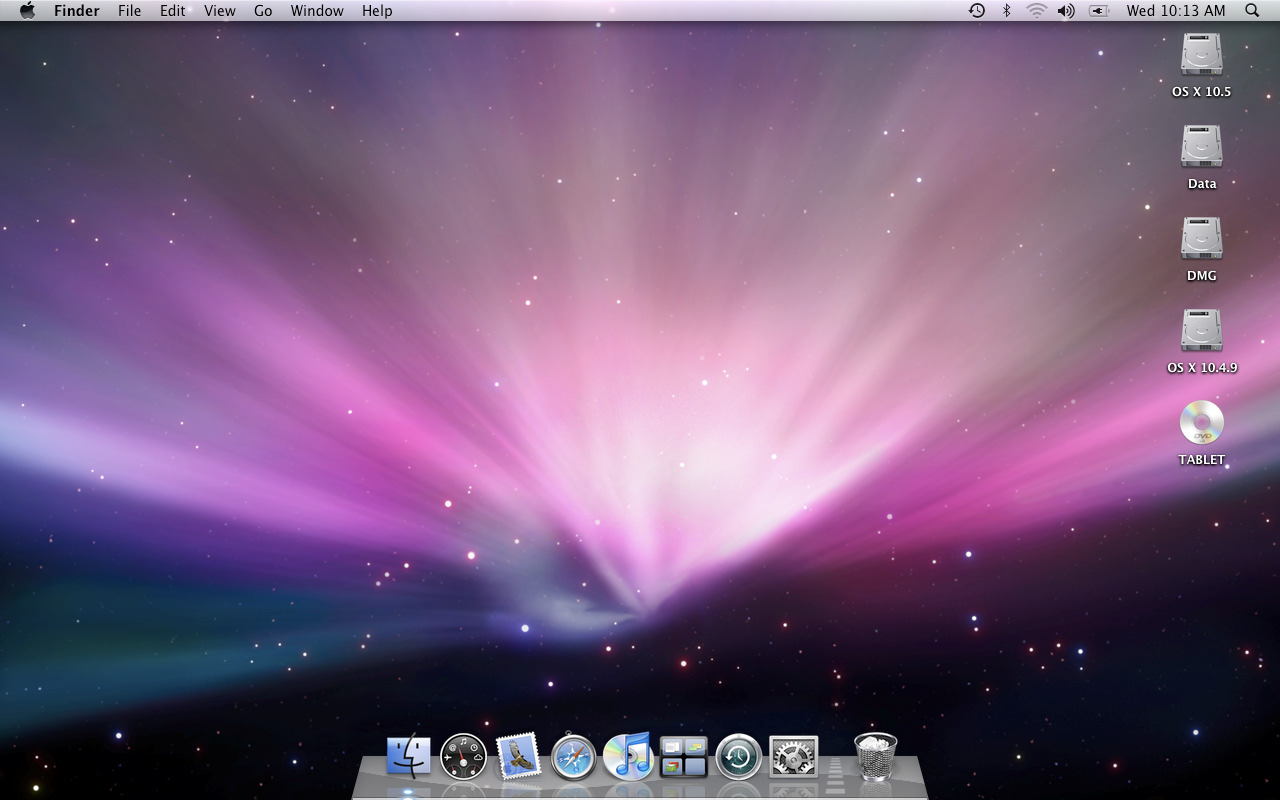Click the battery status icon
This screenshot has width=1280, height=800.
1099,10
